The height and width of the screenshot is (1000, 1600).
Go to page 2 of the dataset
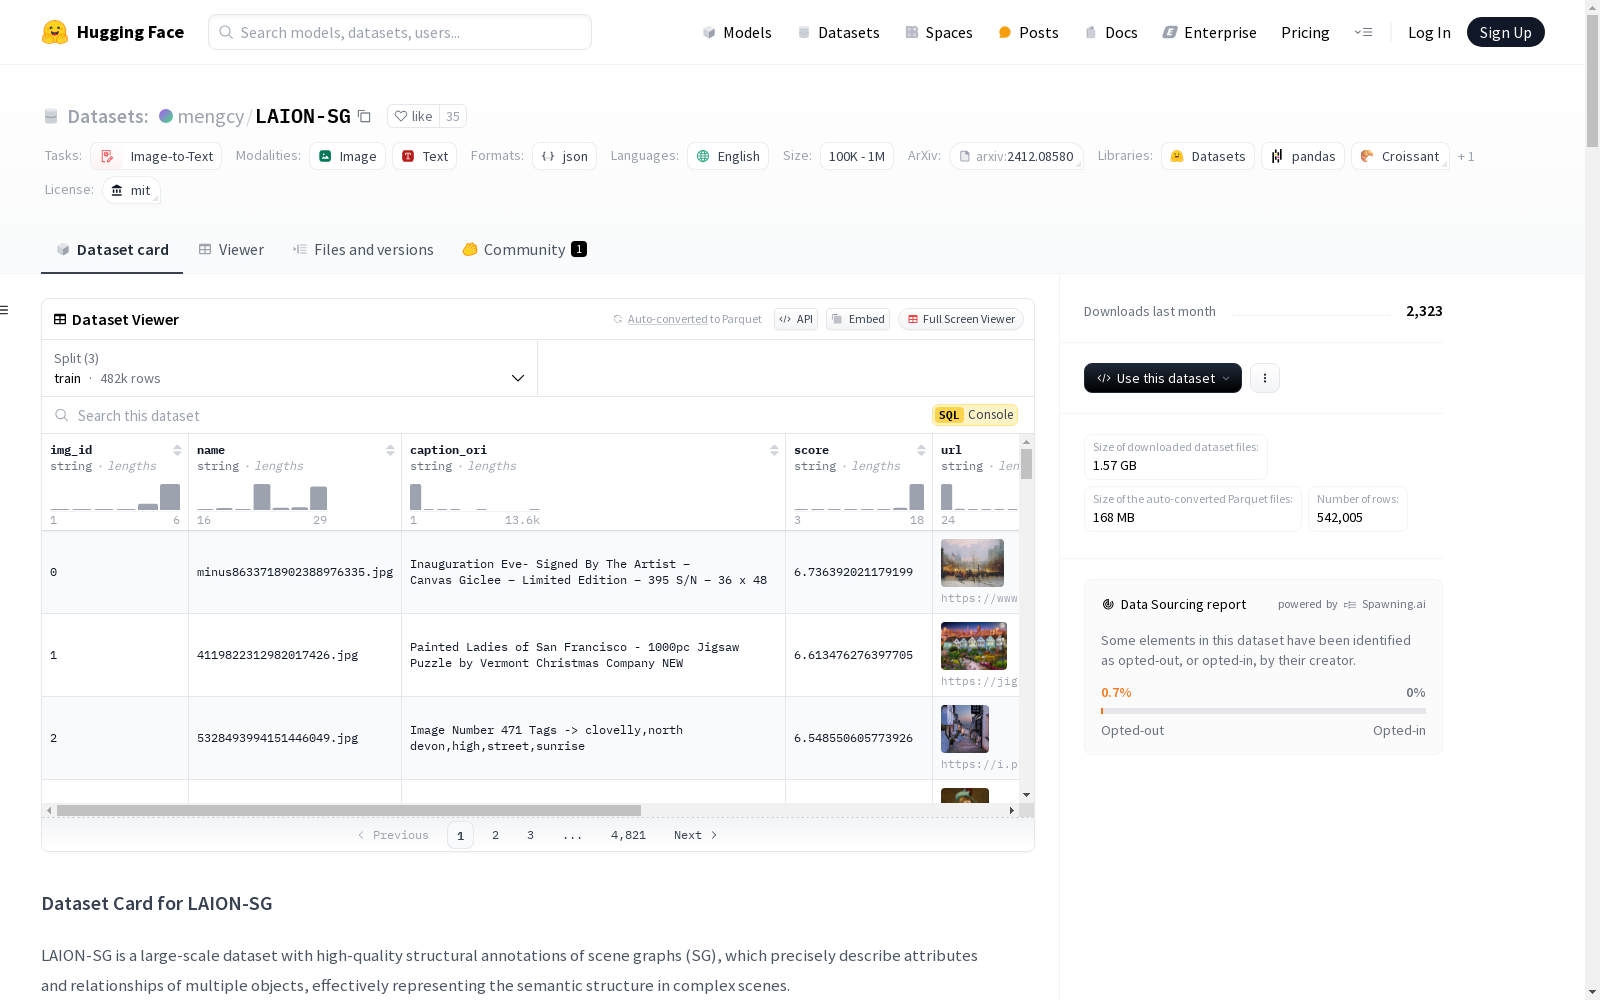495,835
